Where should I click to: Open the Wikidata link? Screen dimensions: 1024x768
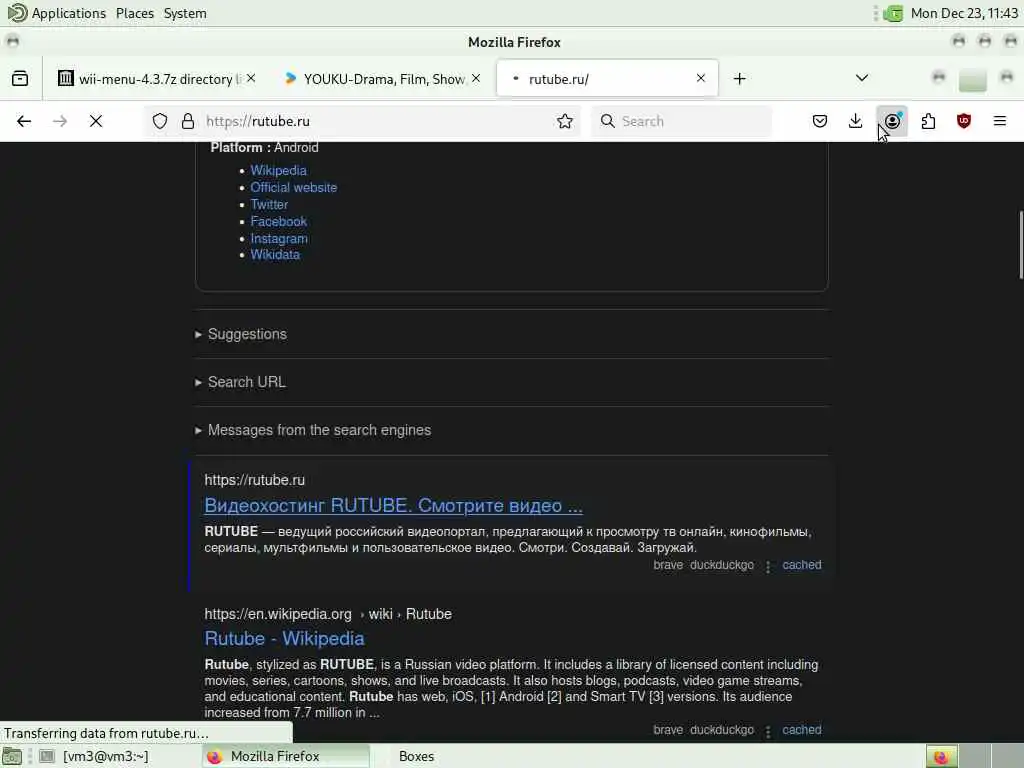pyautogui.click(x=275, y=255)
